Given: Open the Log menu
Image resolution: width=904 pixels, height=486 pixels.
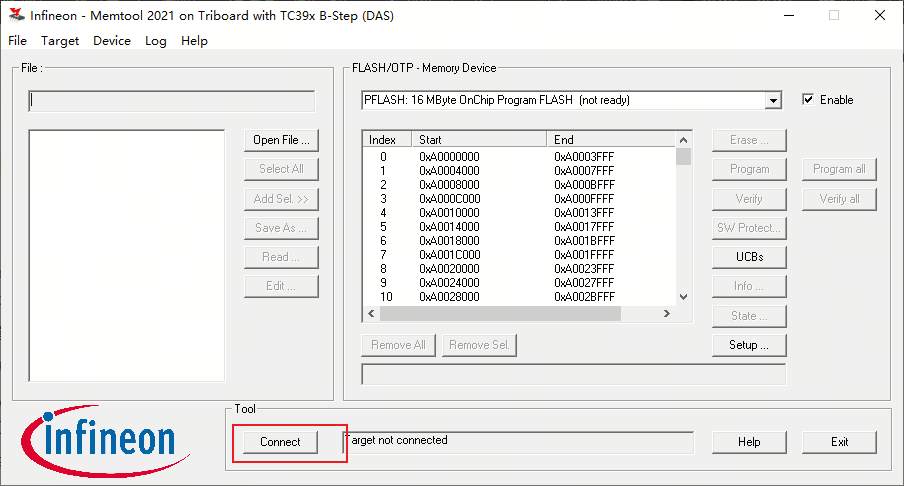Looking at the screenshot, I should point(156,41).
